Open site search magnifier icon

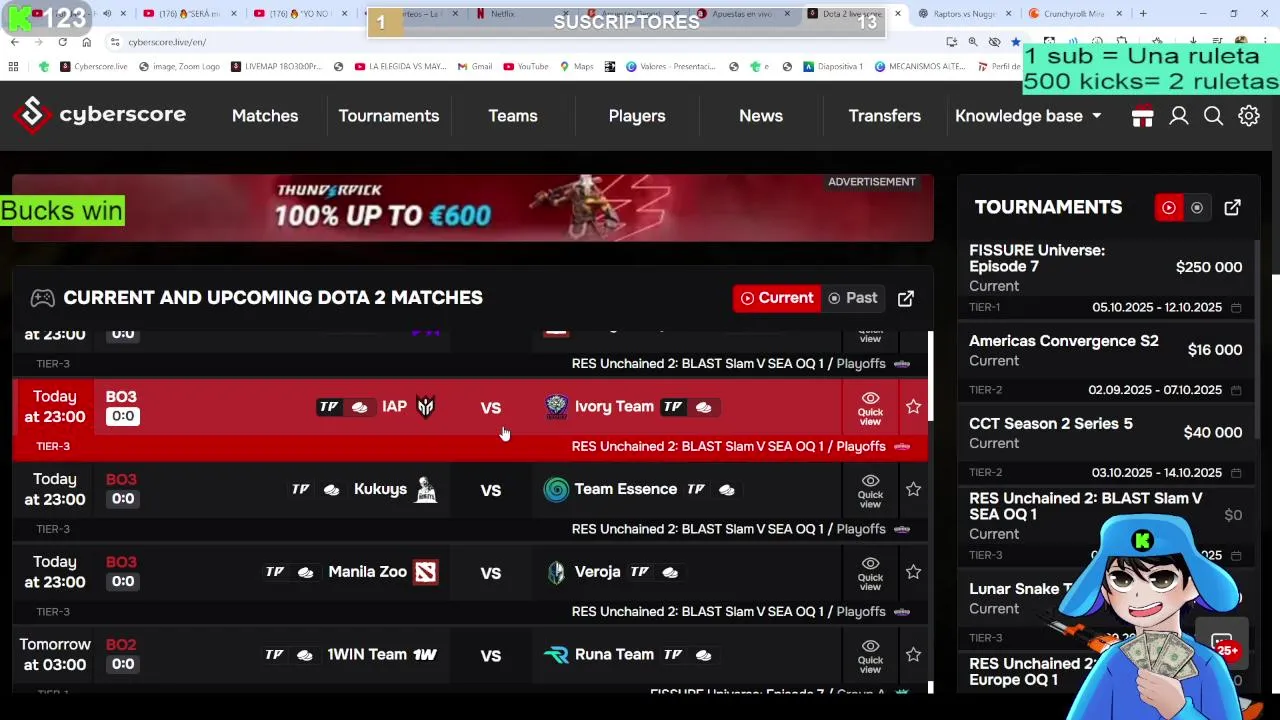(1213, 116)
